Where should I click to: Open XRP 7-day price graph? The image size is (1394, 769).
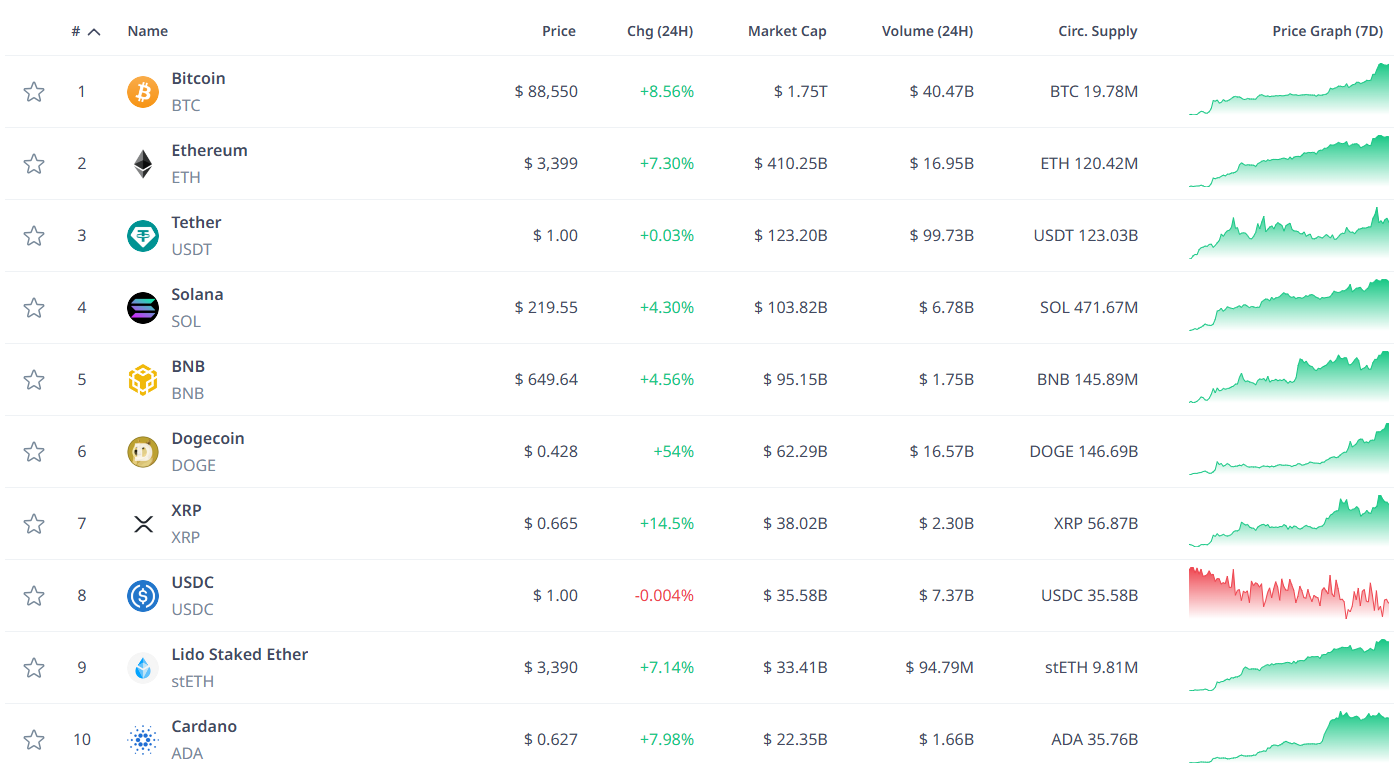(x=1288, y=523)
